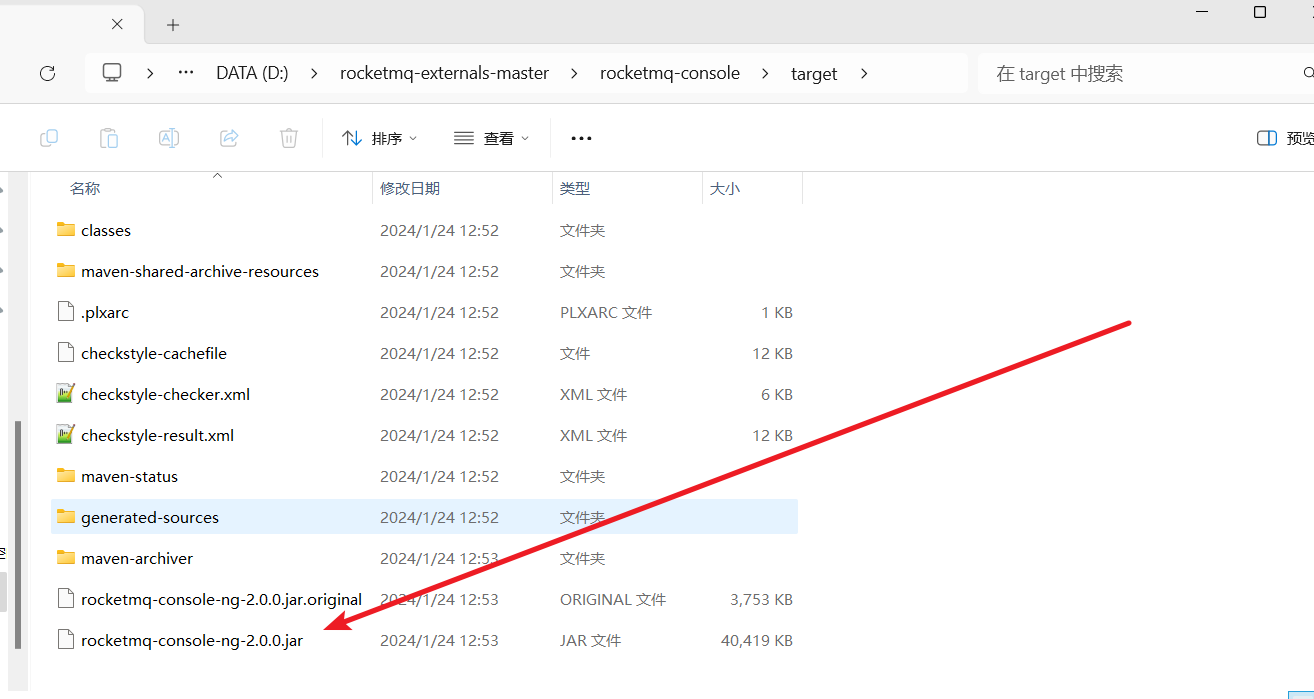Select the generated-sources folder icon
The width and height of the screenshot is (1314, 699).
click(66, 517)
